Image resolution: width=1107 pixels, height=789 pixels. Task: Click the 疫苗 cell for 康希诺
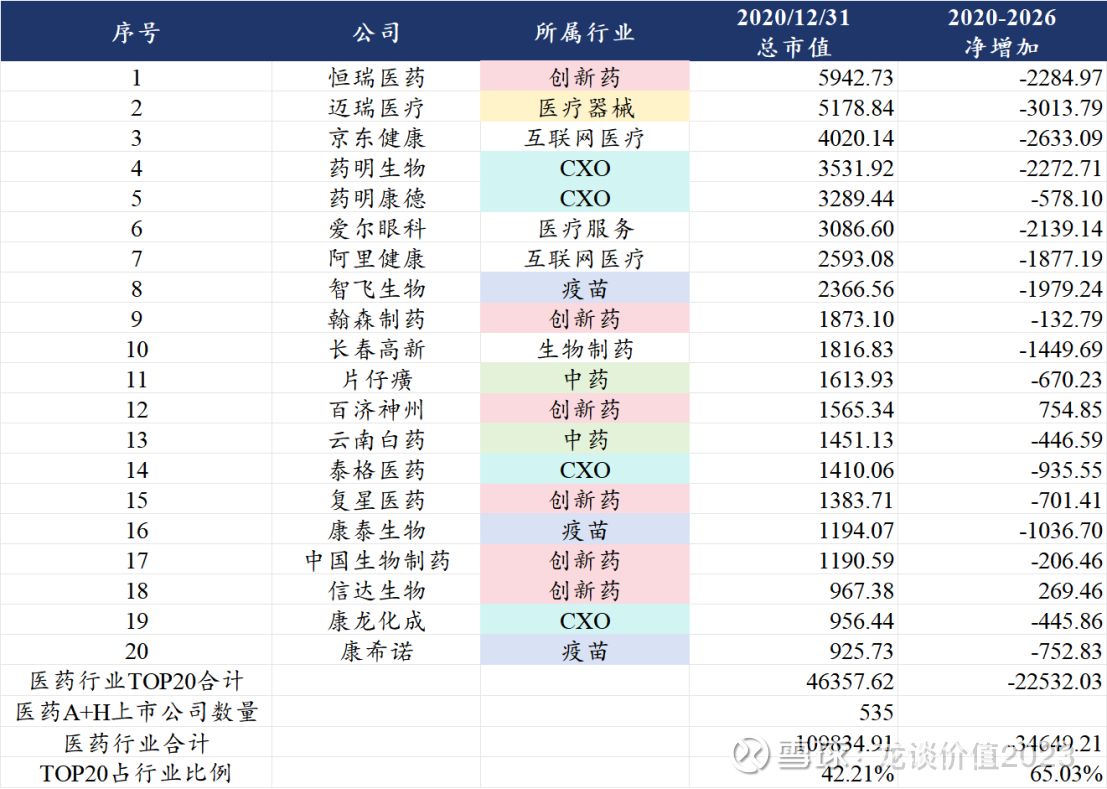point(585,651)
